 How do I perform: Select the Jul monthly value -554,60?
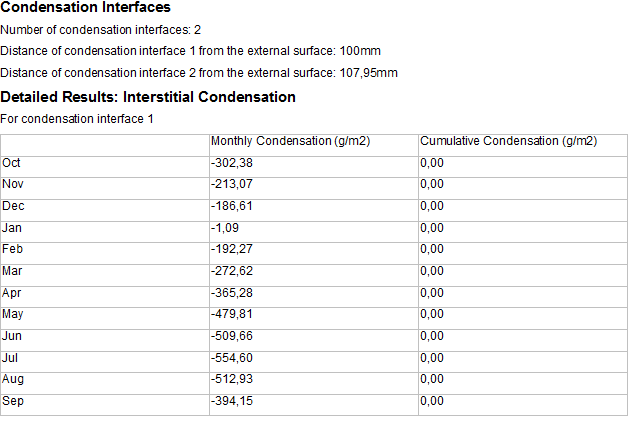(x=231, y=358)
